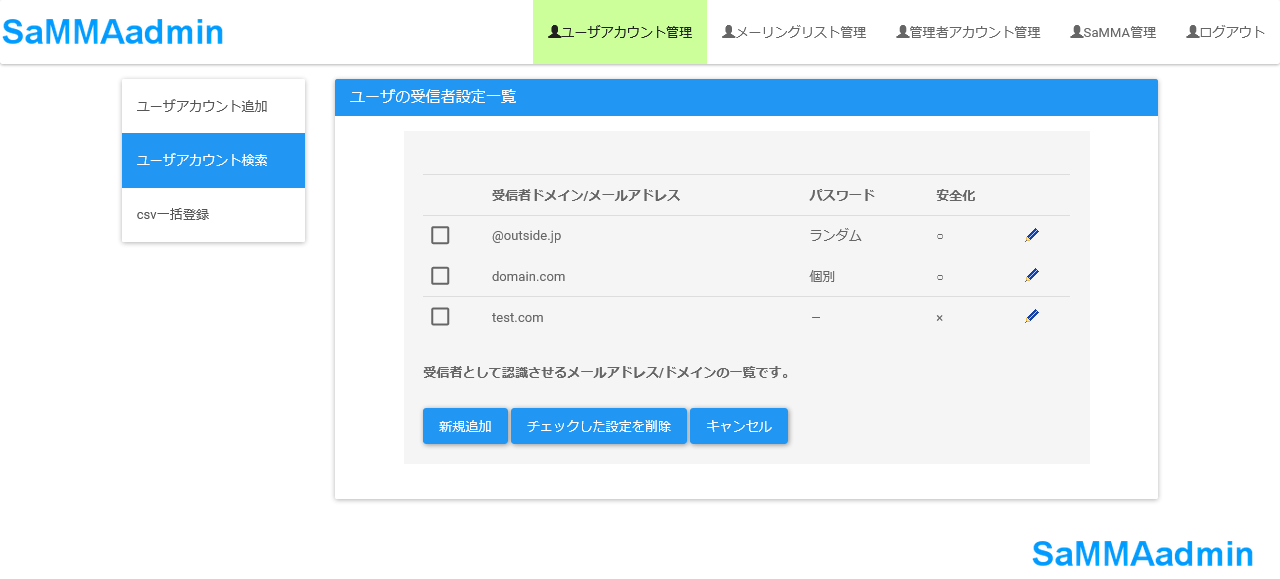Screen dimensions: 1280x579
Task: Edit the test.com entry via pencil icon
Action: click(1032, 316)
